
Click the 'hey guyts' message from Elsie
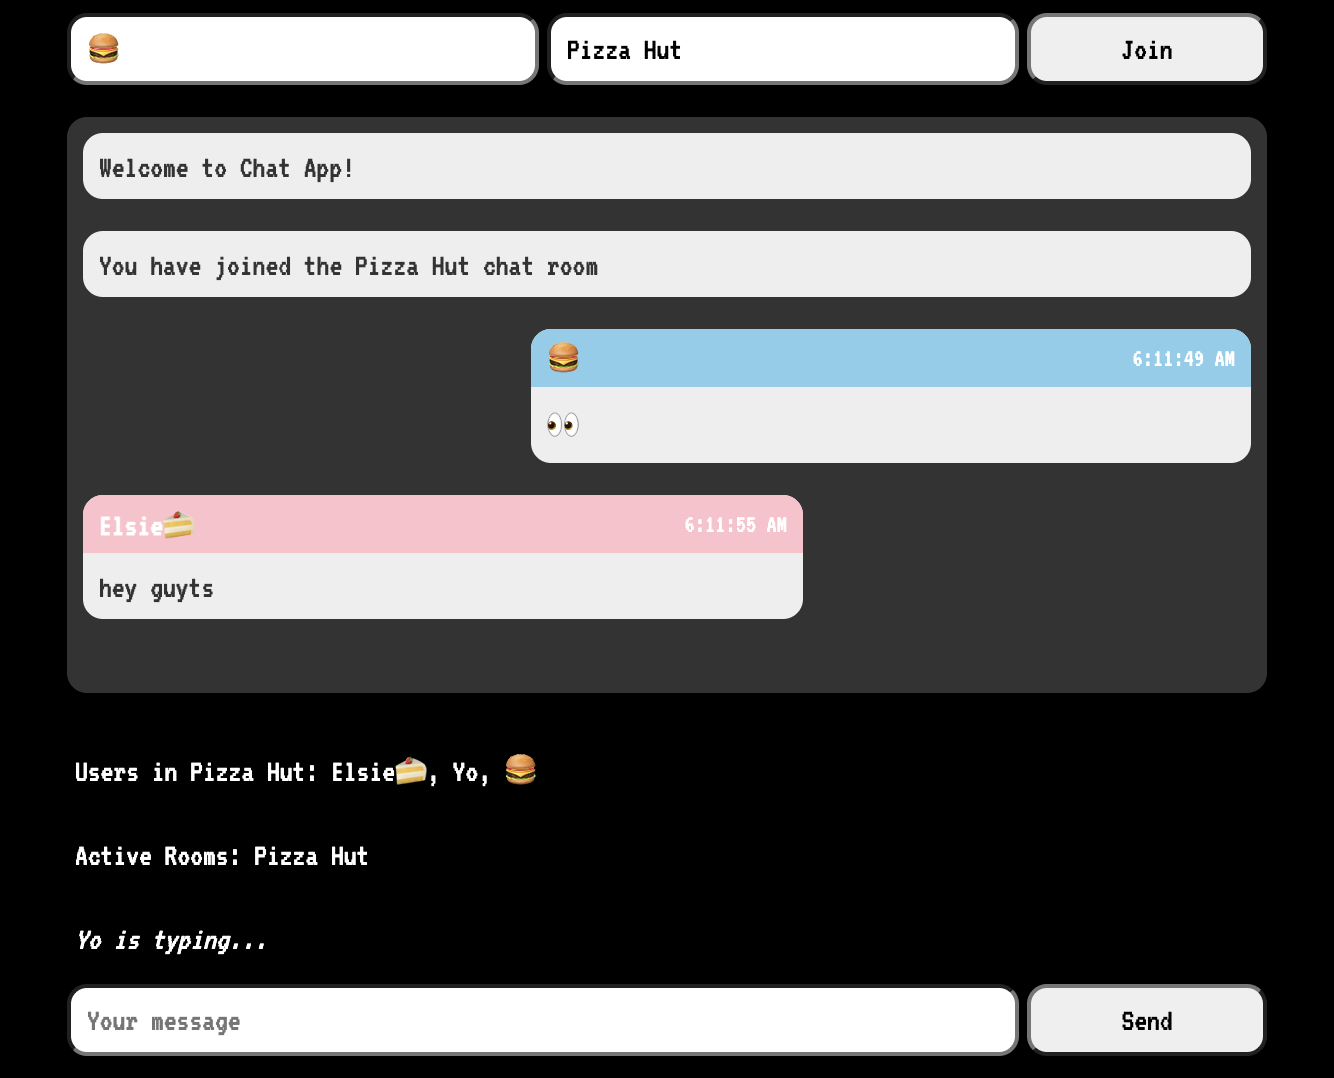click(155, 588)
